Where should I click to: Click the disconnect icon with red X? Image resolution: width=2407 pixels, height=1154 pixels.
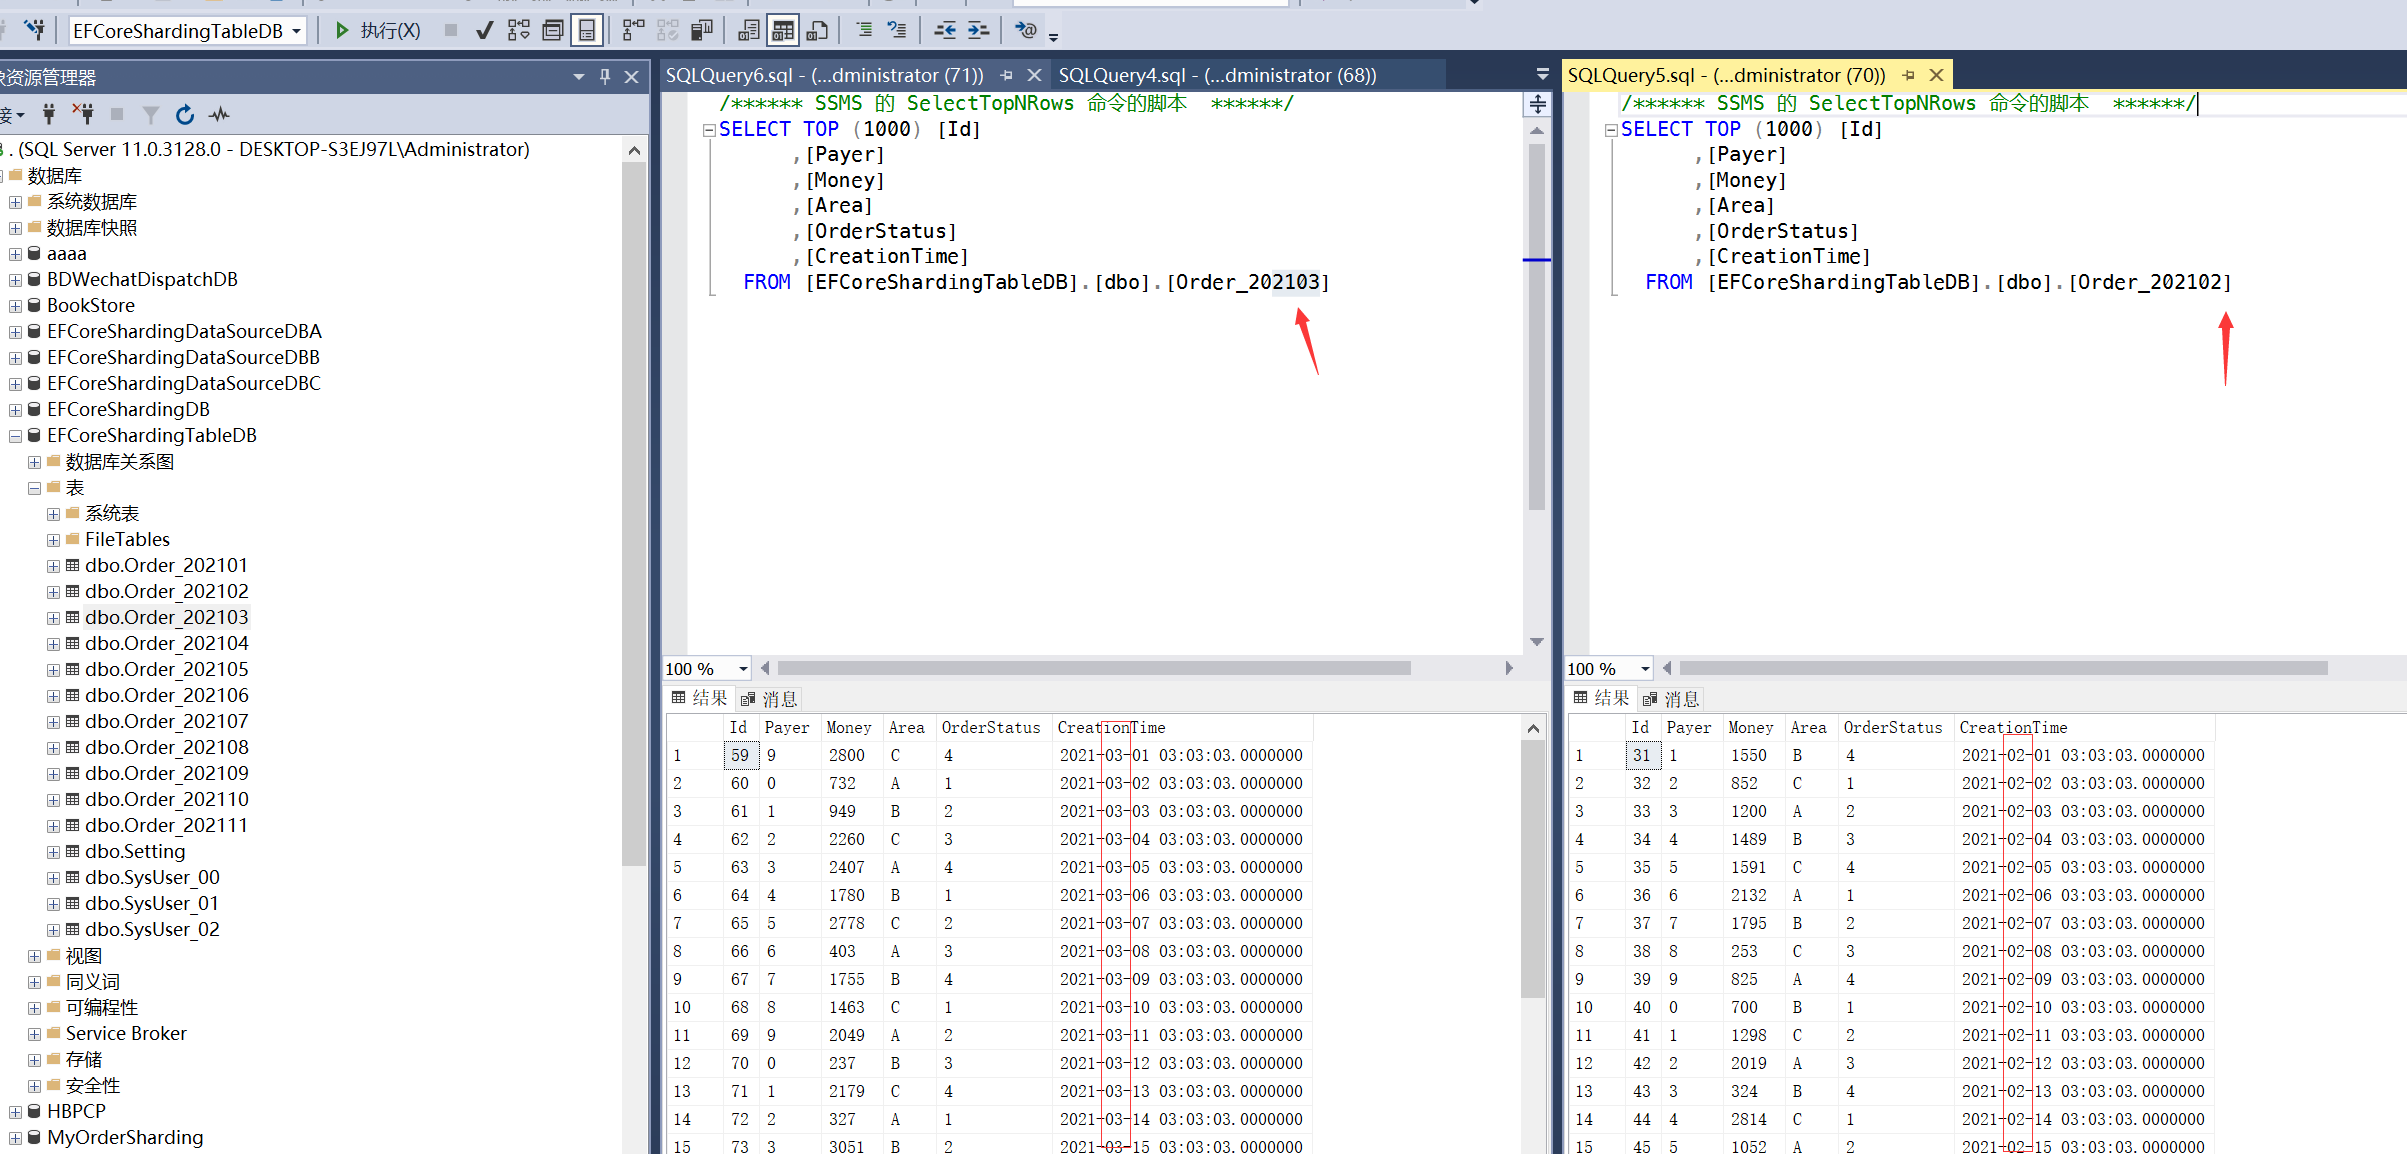pyautogui.click(x=84, y=115)
